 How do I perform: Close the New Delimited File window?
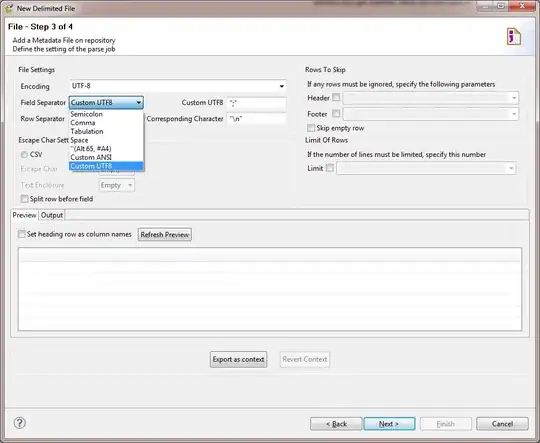522,6
